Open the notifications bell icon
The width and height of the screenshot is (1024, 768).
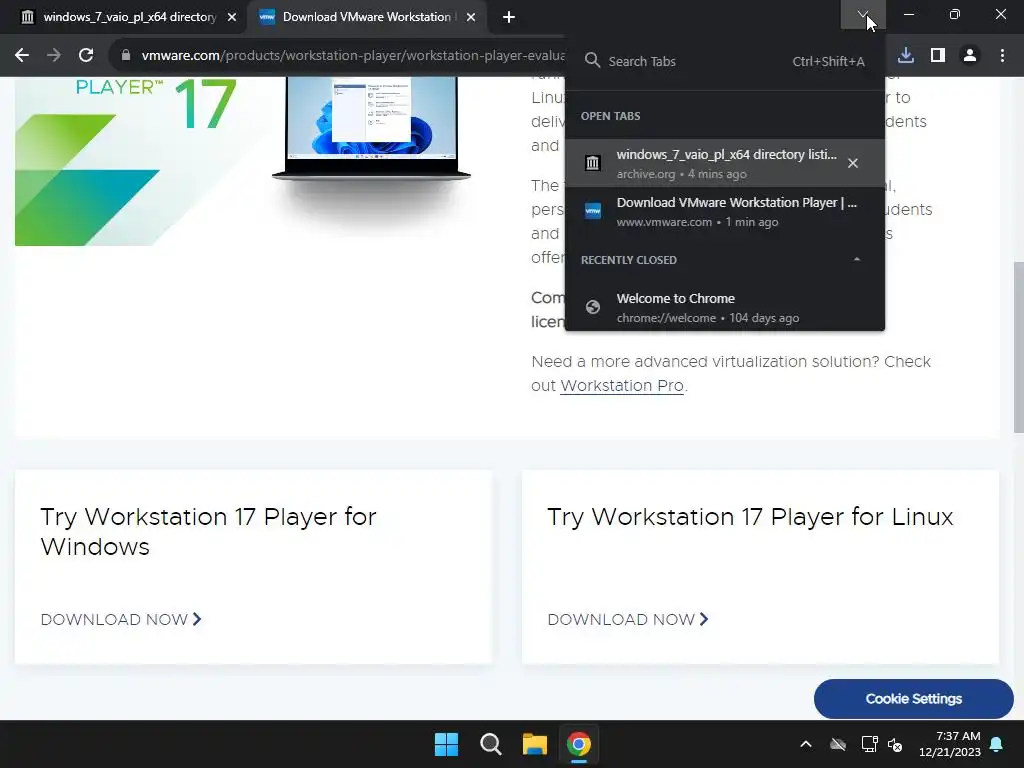pos(997,744)
